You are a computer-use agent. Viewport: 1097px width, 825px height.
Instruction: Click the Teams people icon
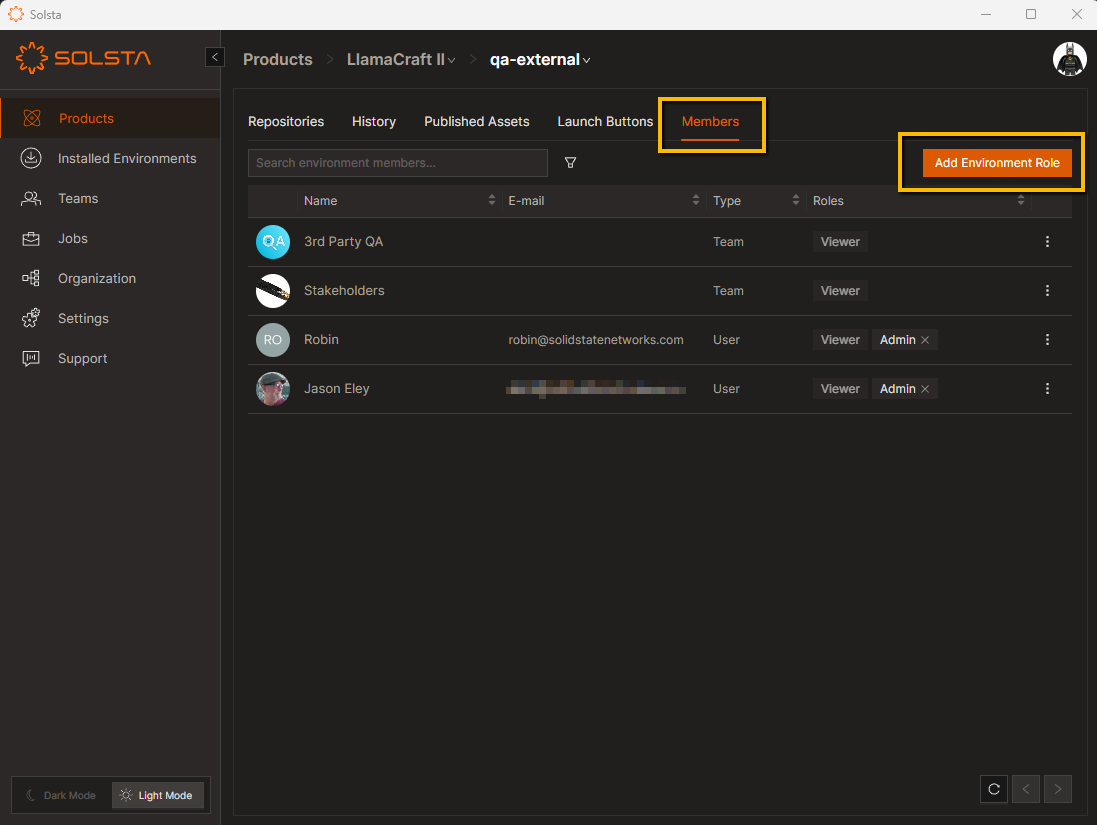31,199
